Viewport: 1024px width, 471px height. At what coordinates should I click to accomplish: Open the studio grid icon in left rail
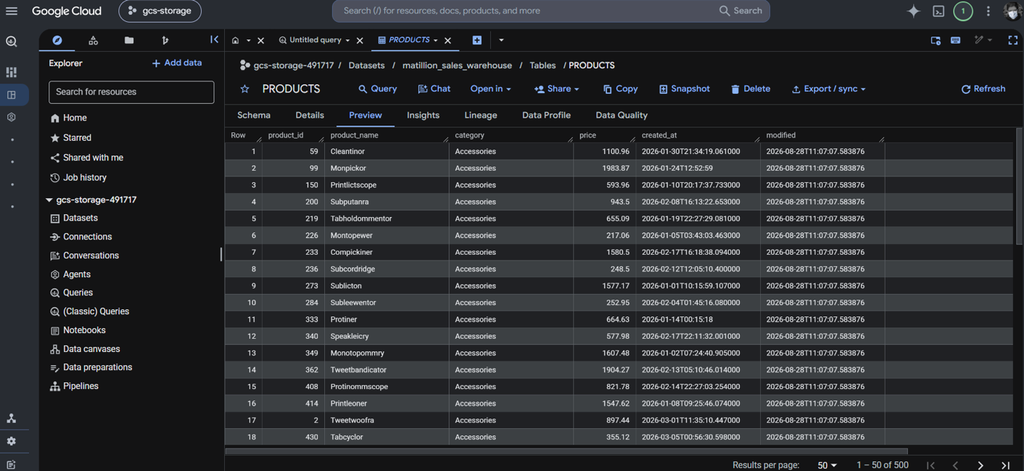point(12,95)
